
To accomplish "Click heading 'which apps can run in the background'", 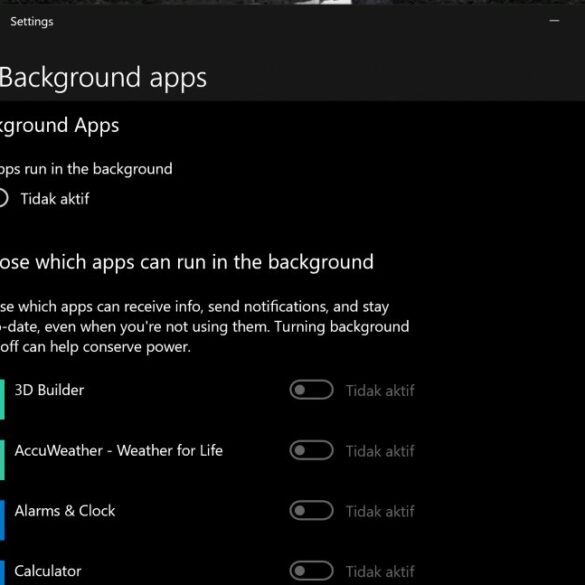I will [x=204, y=262].
